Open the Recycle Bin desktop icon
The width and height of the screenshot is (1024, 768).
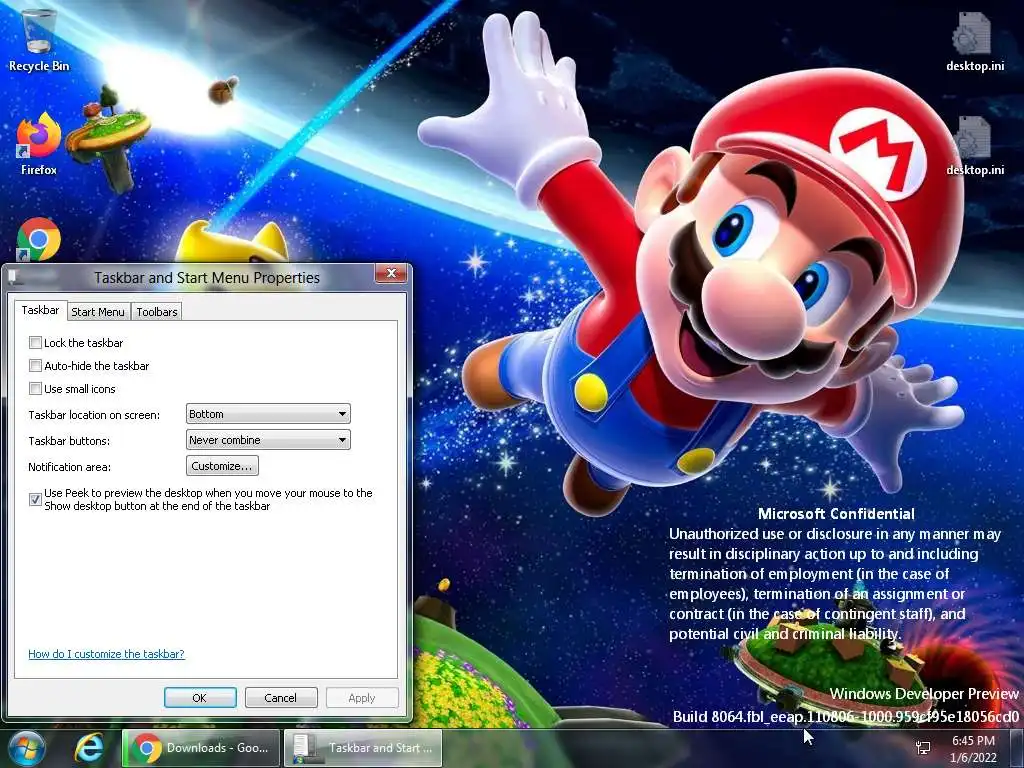tap(39, 40)
